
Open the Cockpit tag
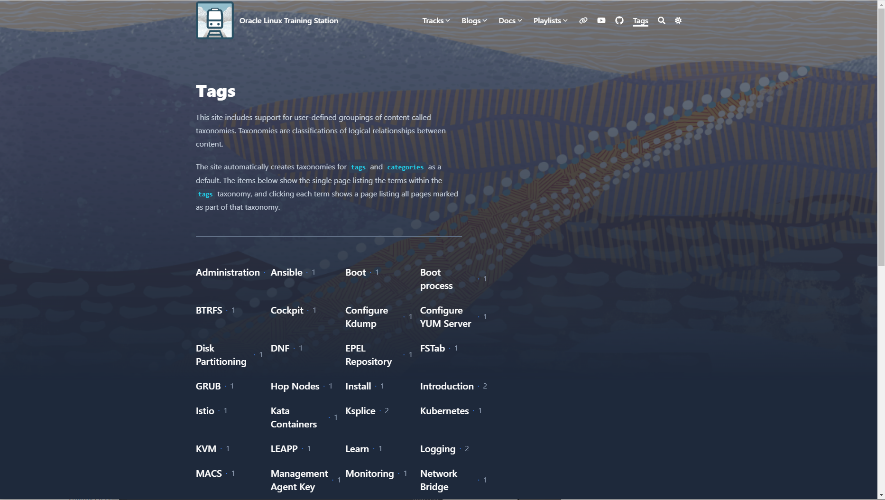point(287,310)
